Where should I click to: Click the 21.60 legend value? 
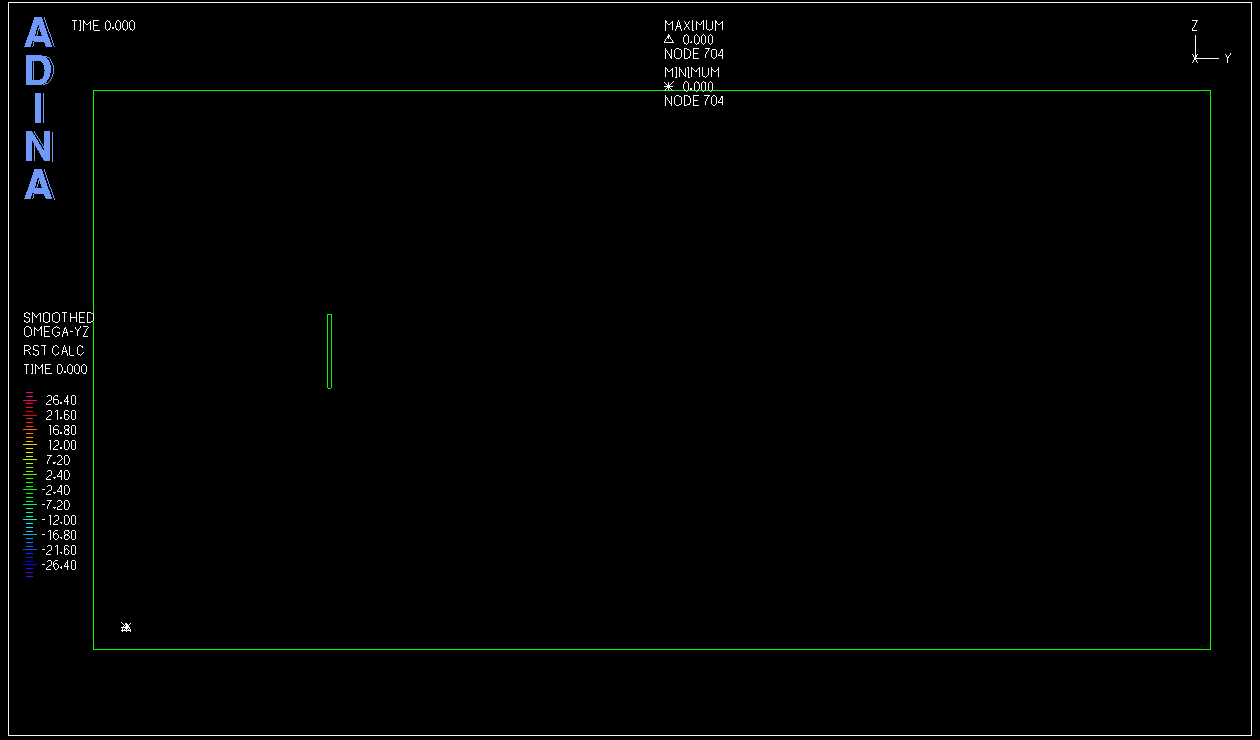click(x=61, y=415)
